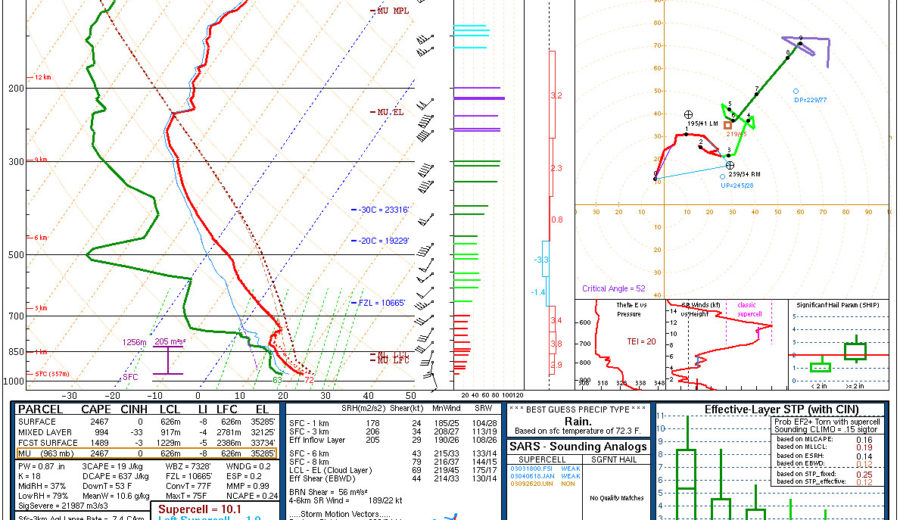The width and height of the screenshot is (900, 520).
Task: Click the WNDG = 0.2 value
Action: tap(249, 467)
